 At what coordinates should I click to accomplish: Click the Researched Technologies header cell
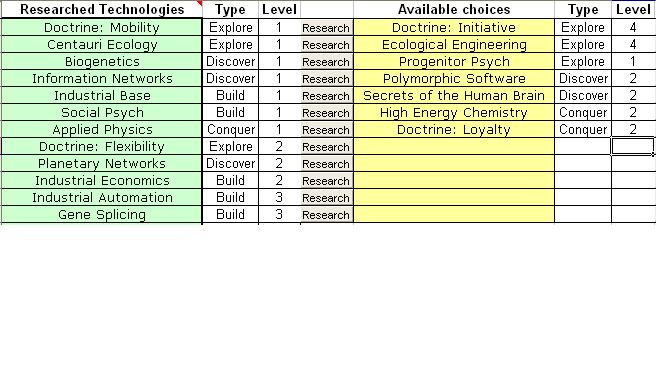pyautogui.click(x=102, y=9)
